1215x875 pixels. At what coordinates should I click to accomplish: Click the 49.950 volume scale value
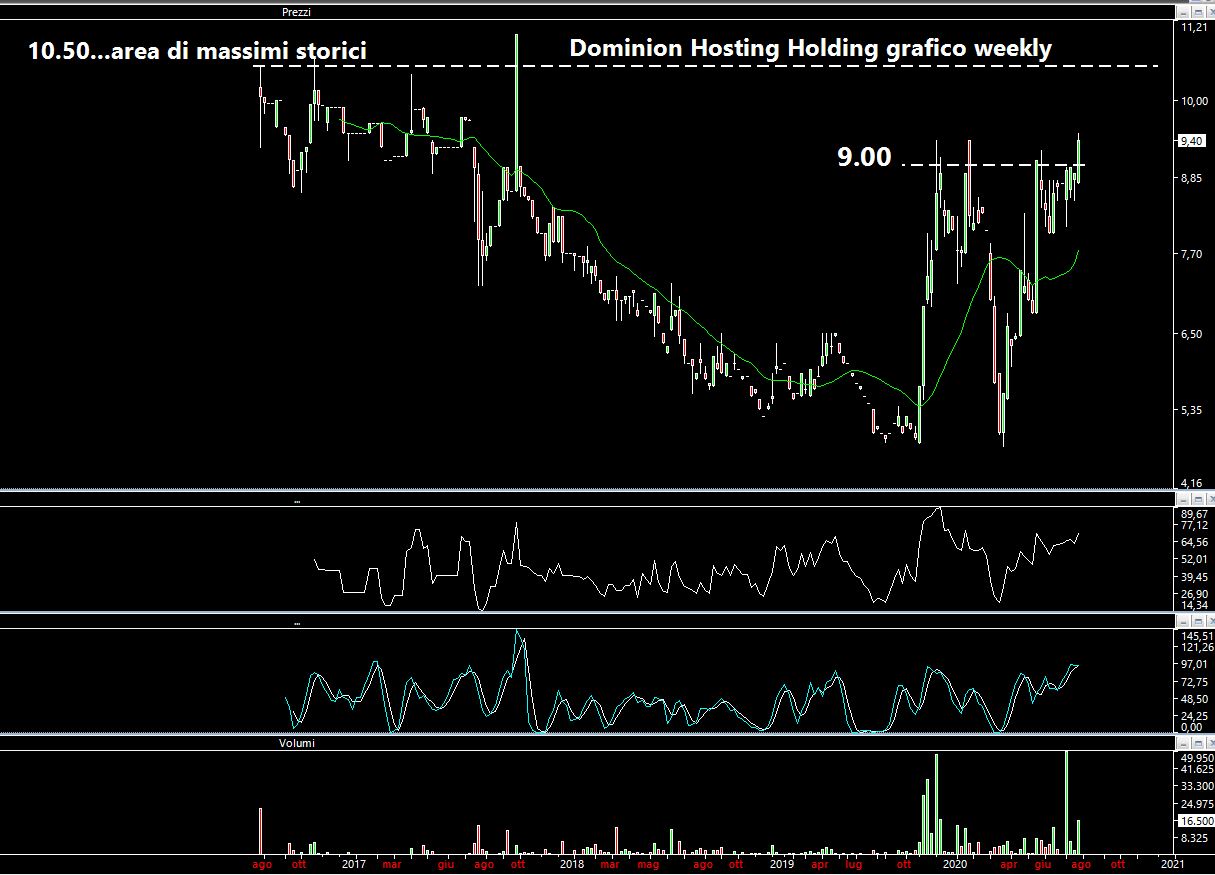pos(1197,757)
